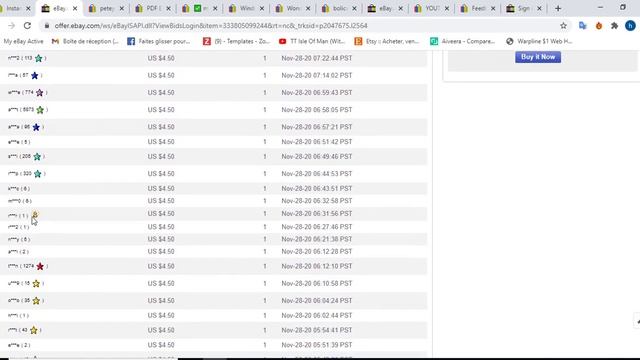Viewport: 640px width, 360px height.
Task: Click the teal star next to feedback 113
Action: tap(38, 58)
